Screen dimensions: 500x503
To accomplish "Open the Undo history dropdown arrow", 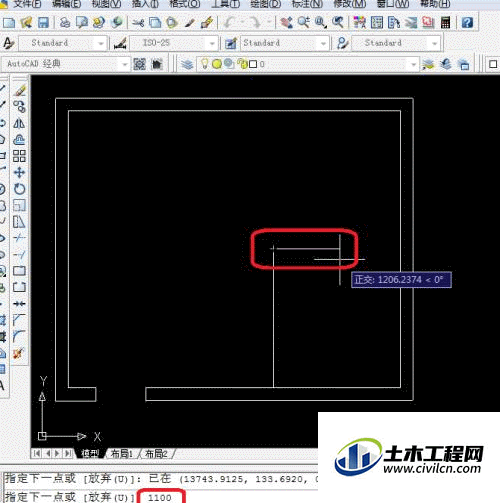I will [x=242, y=23].
